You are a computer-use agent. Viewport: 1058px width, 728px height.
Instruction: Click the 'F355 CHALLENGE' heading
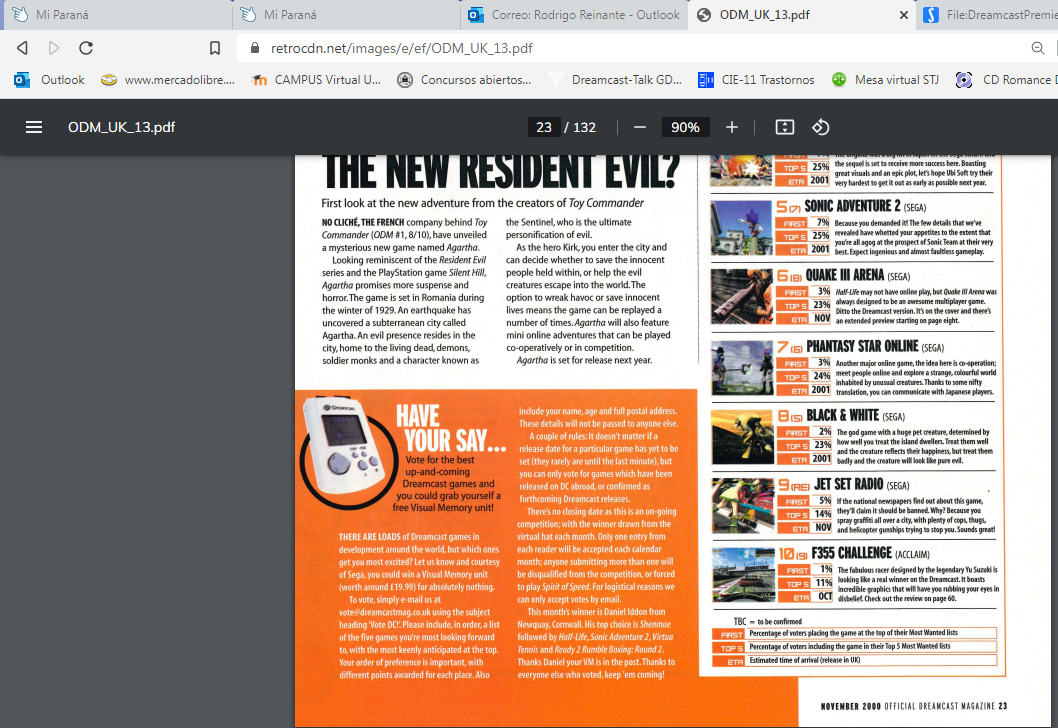(x=851, y=553)
